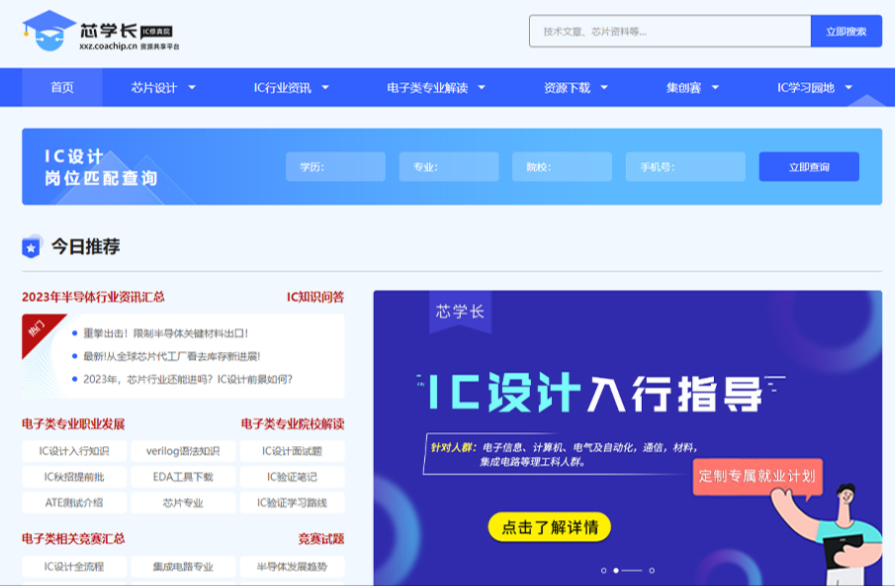Click the 专业 input field
This screenshot has width=895, height=586.
[x=449, y=167]
